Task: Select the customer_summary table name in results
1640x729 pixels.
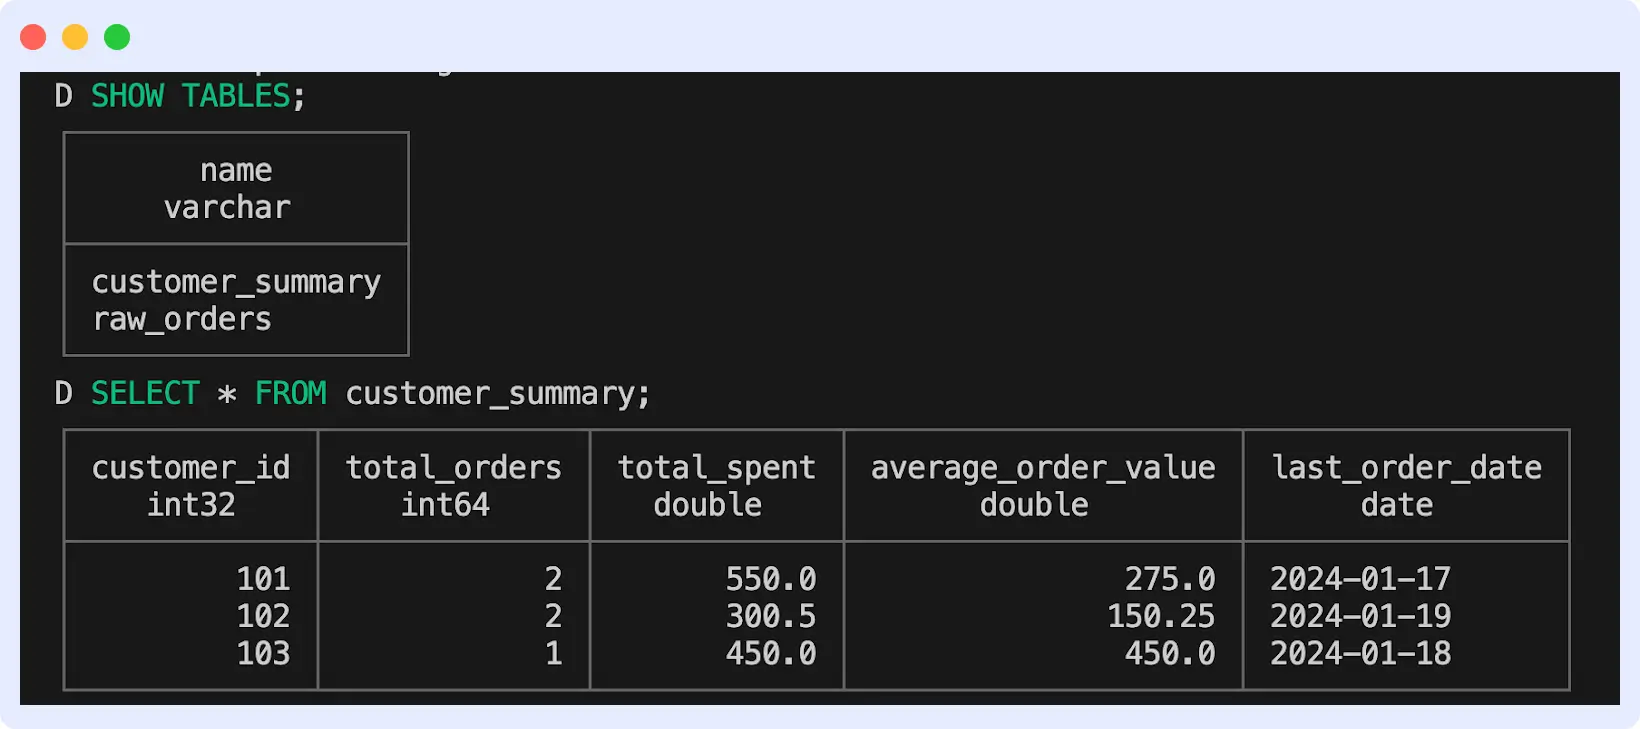Action: (x=236, y=281)
